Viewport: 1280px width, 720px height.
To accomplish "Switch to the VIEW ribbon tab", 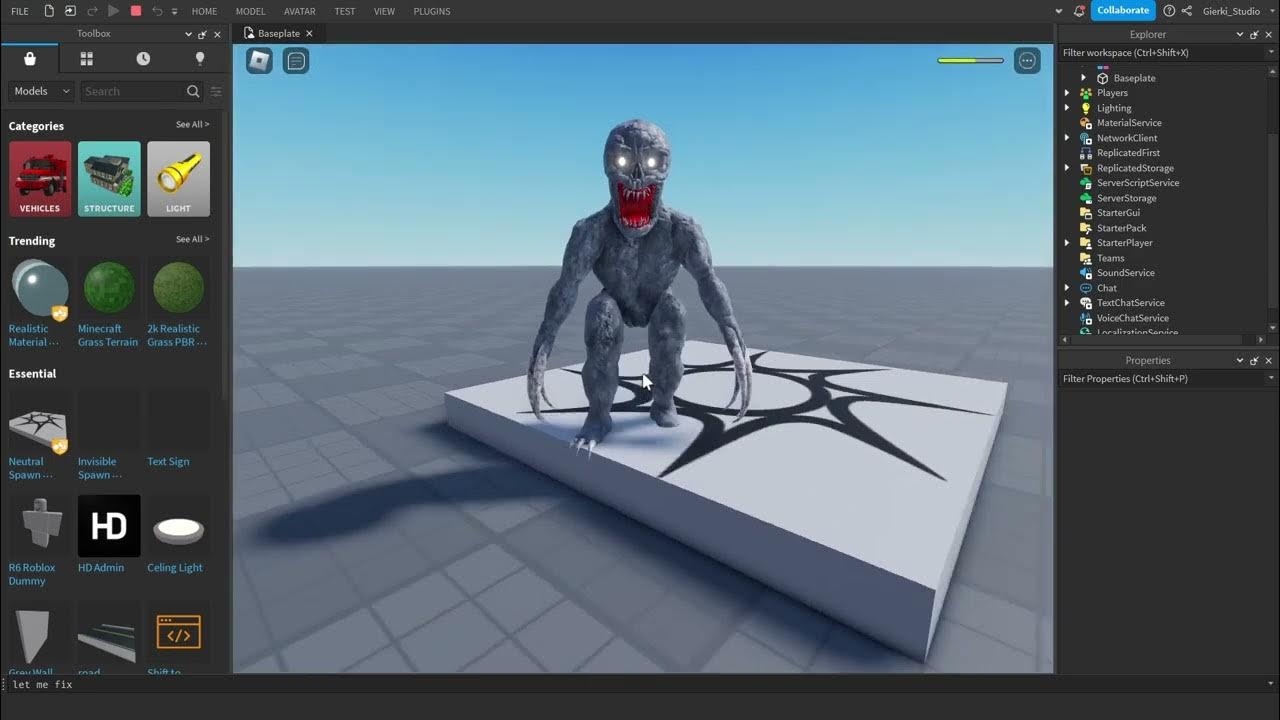I will (384, 11).
